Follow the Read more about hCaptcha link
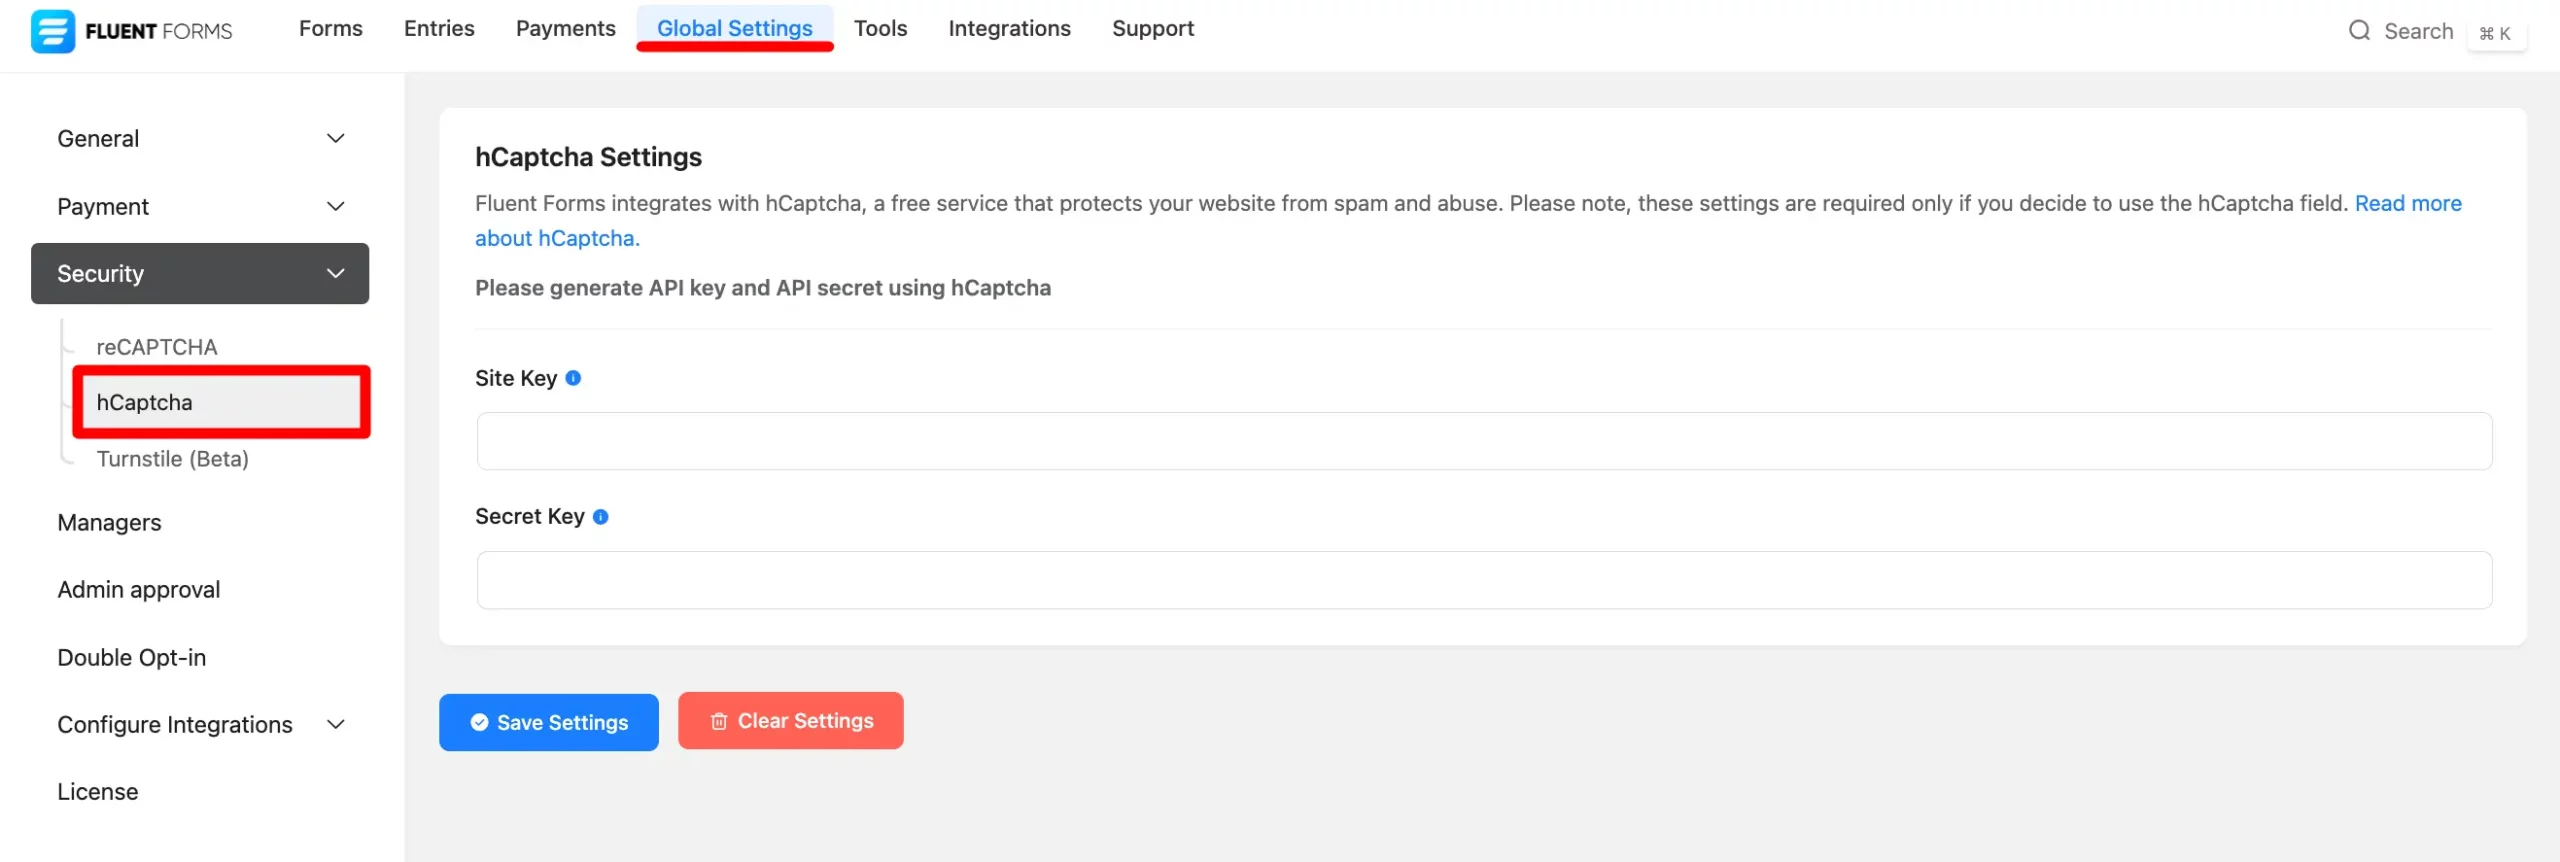2560x862 pixels. [x=2407, y=204]
